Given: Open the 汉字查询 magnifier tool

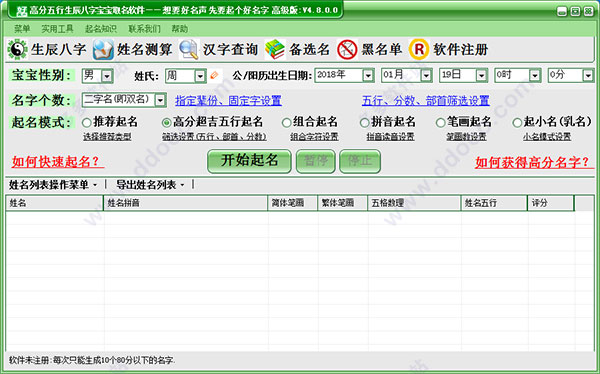Looking at the screenshot, I should (x=189, y=49).
